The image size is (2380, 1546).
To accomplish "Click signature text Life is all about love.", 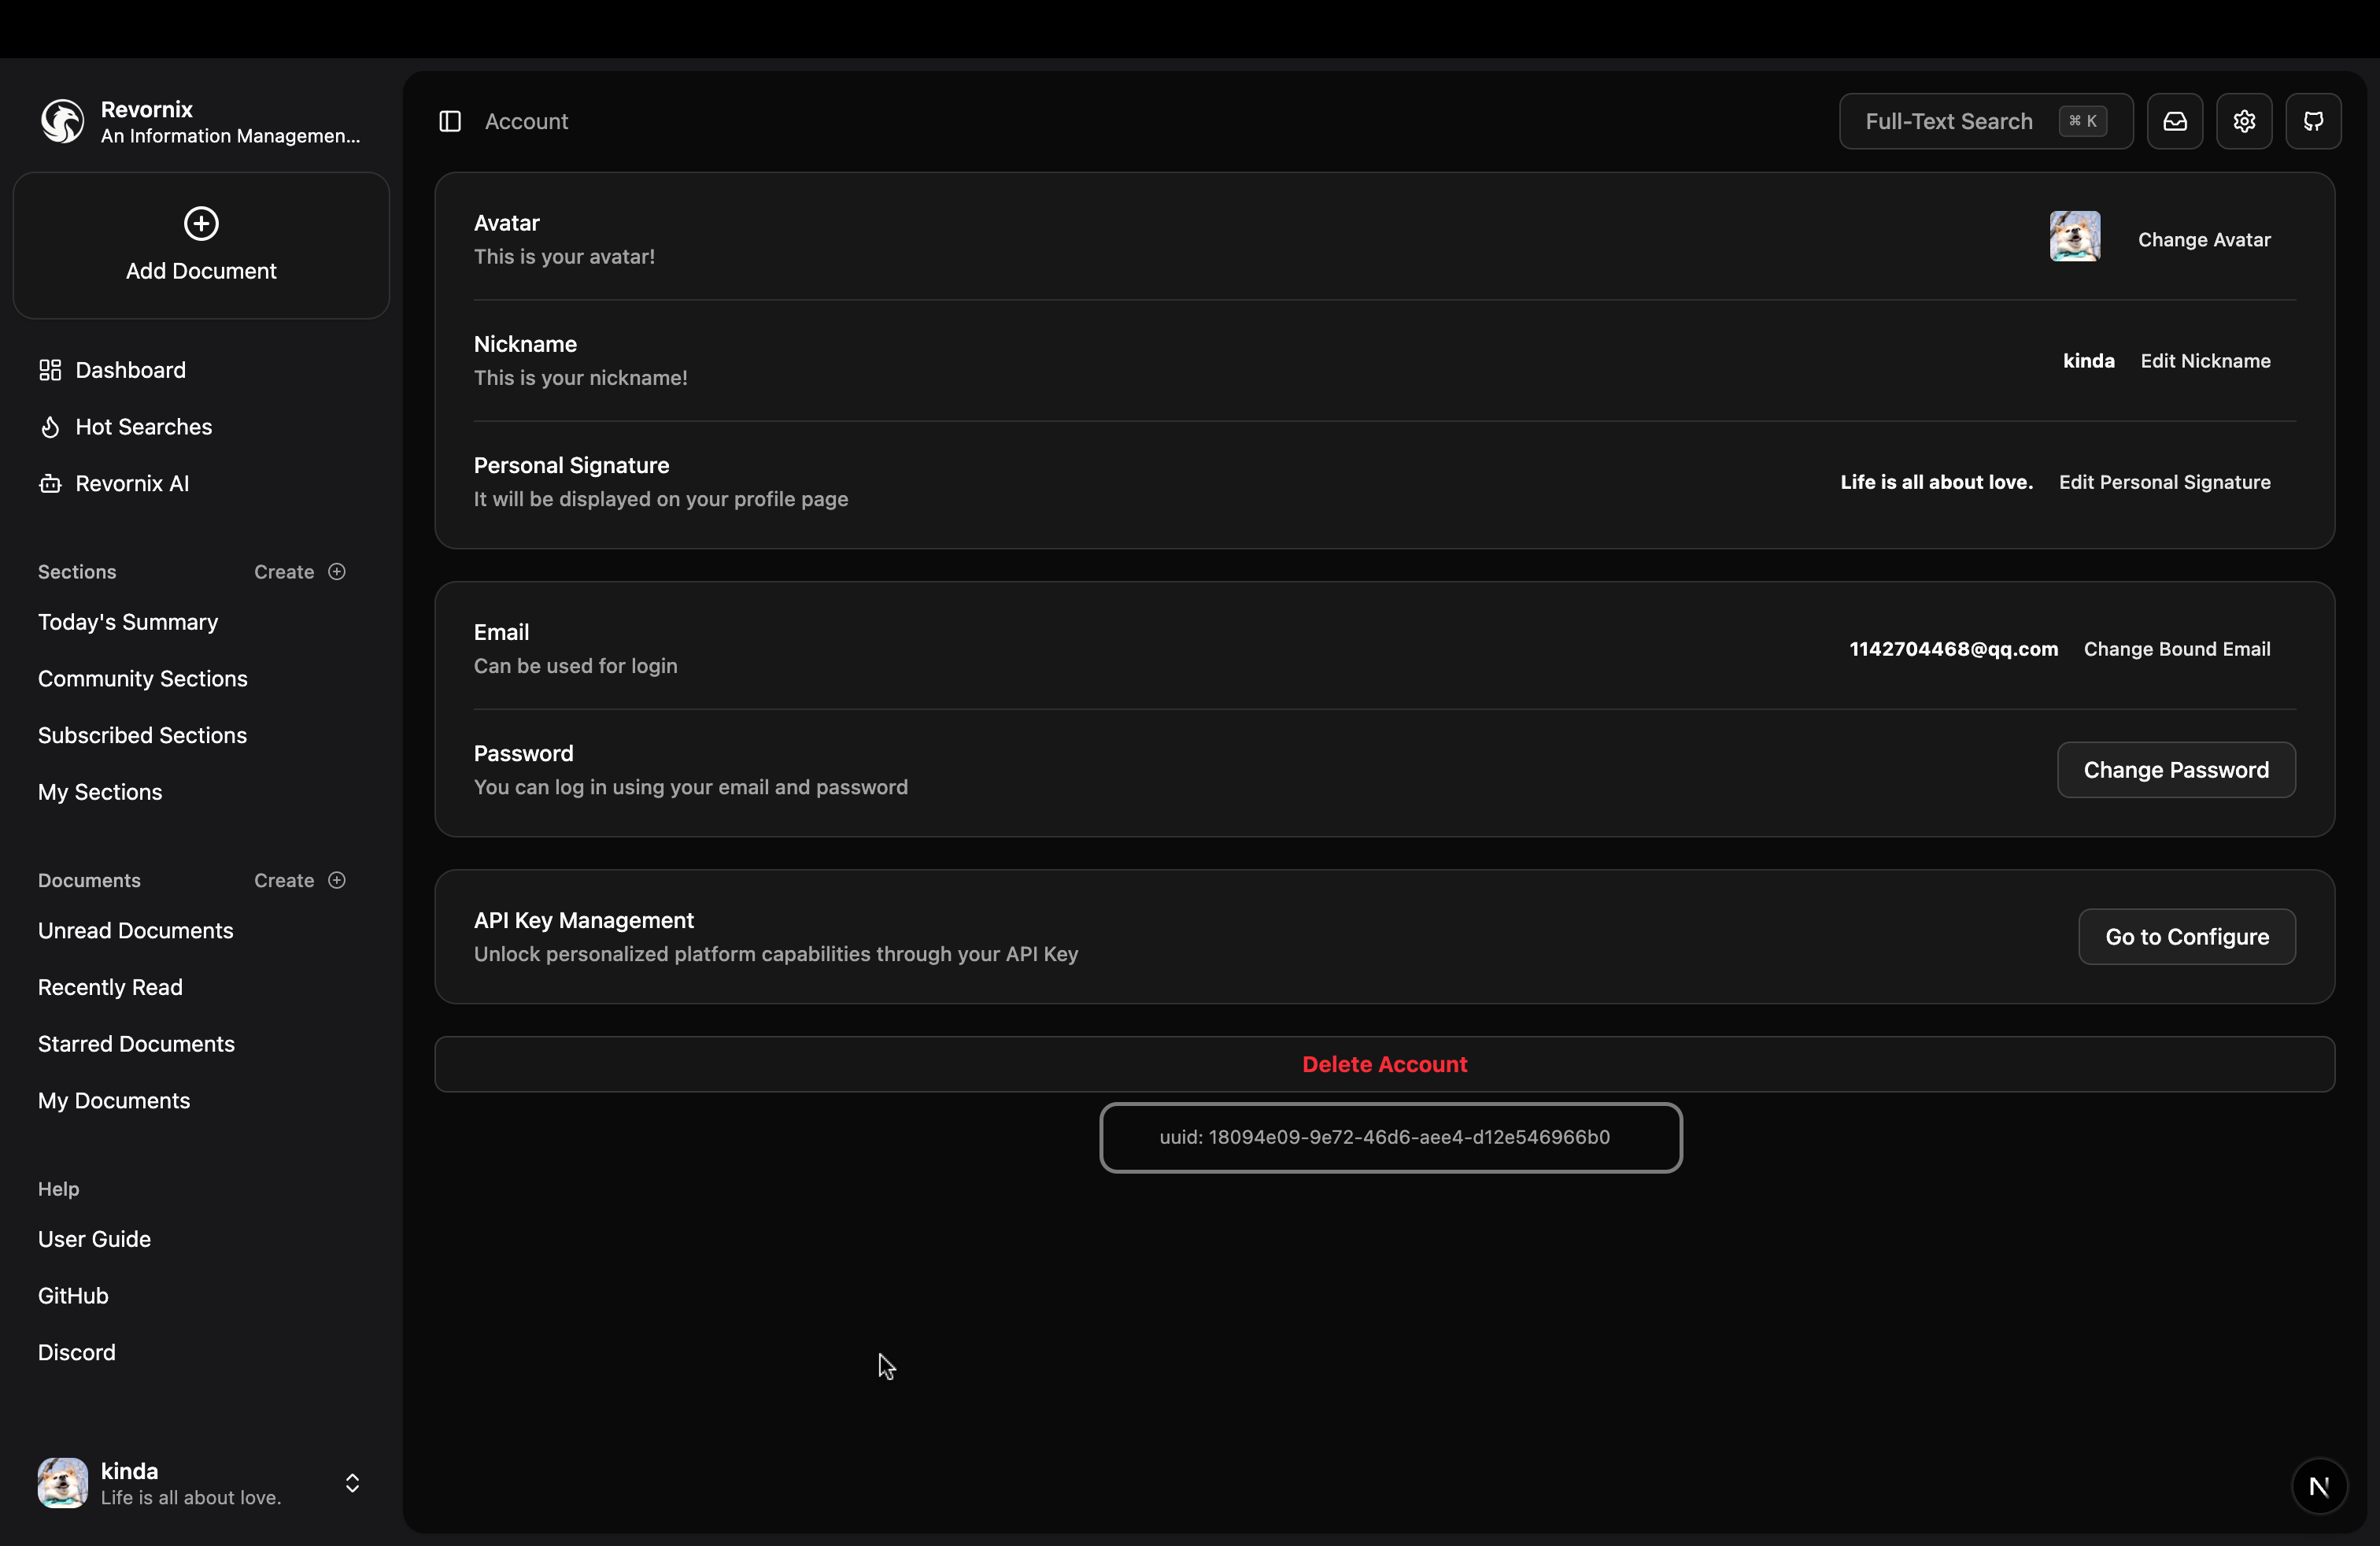I will (1936, 482).
